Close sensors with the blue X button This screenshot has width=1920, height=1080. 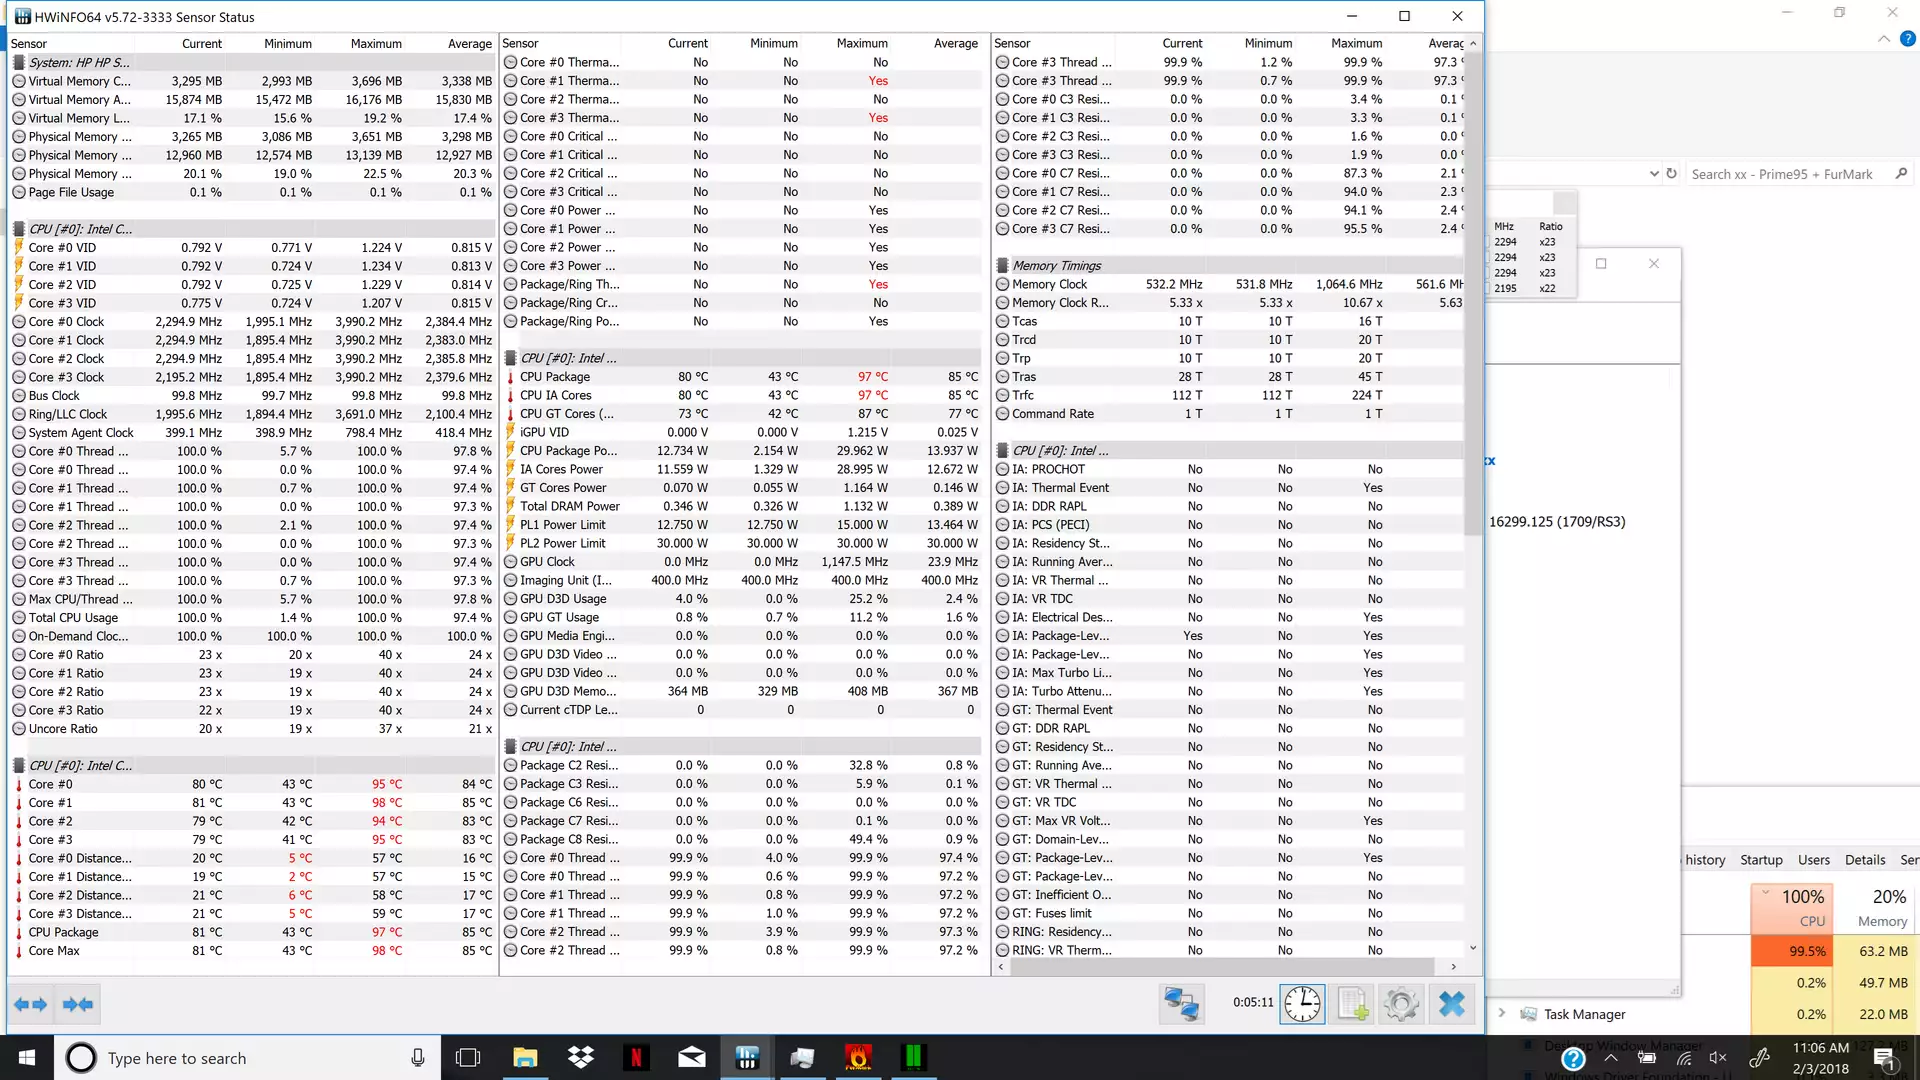pos(1452,1004)
